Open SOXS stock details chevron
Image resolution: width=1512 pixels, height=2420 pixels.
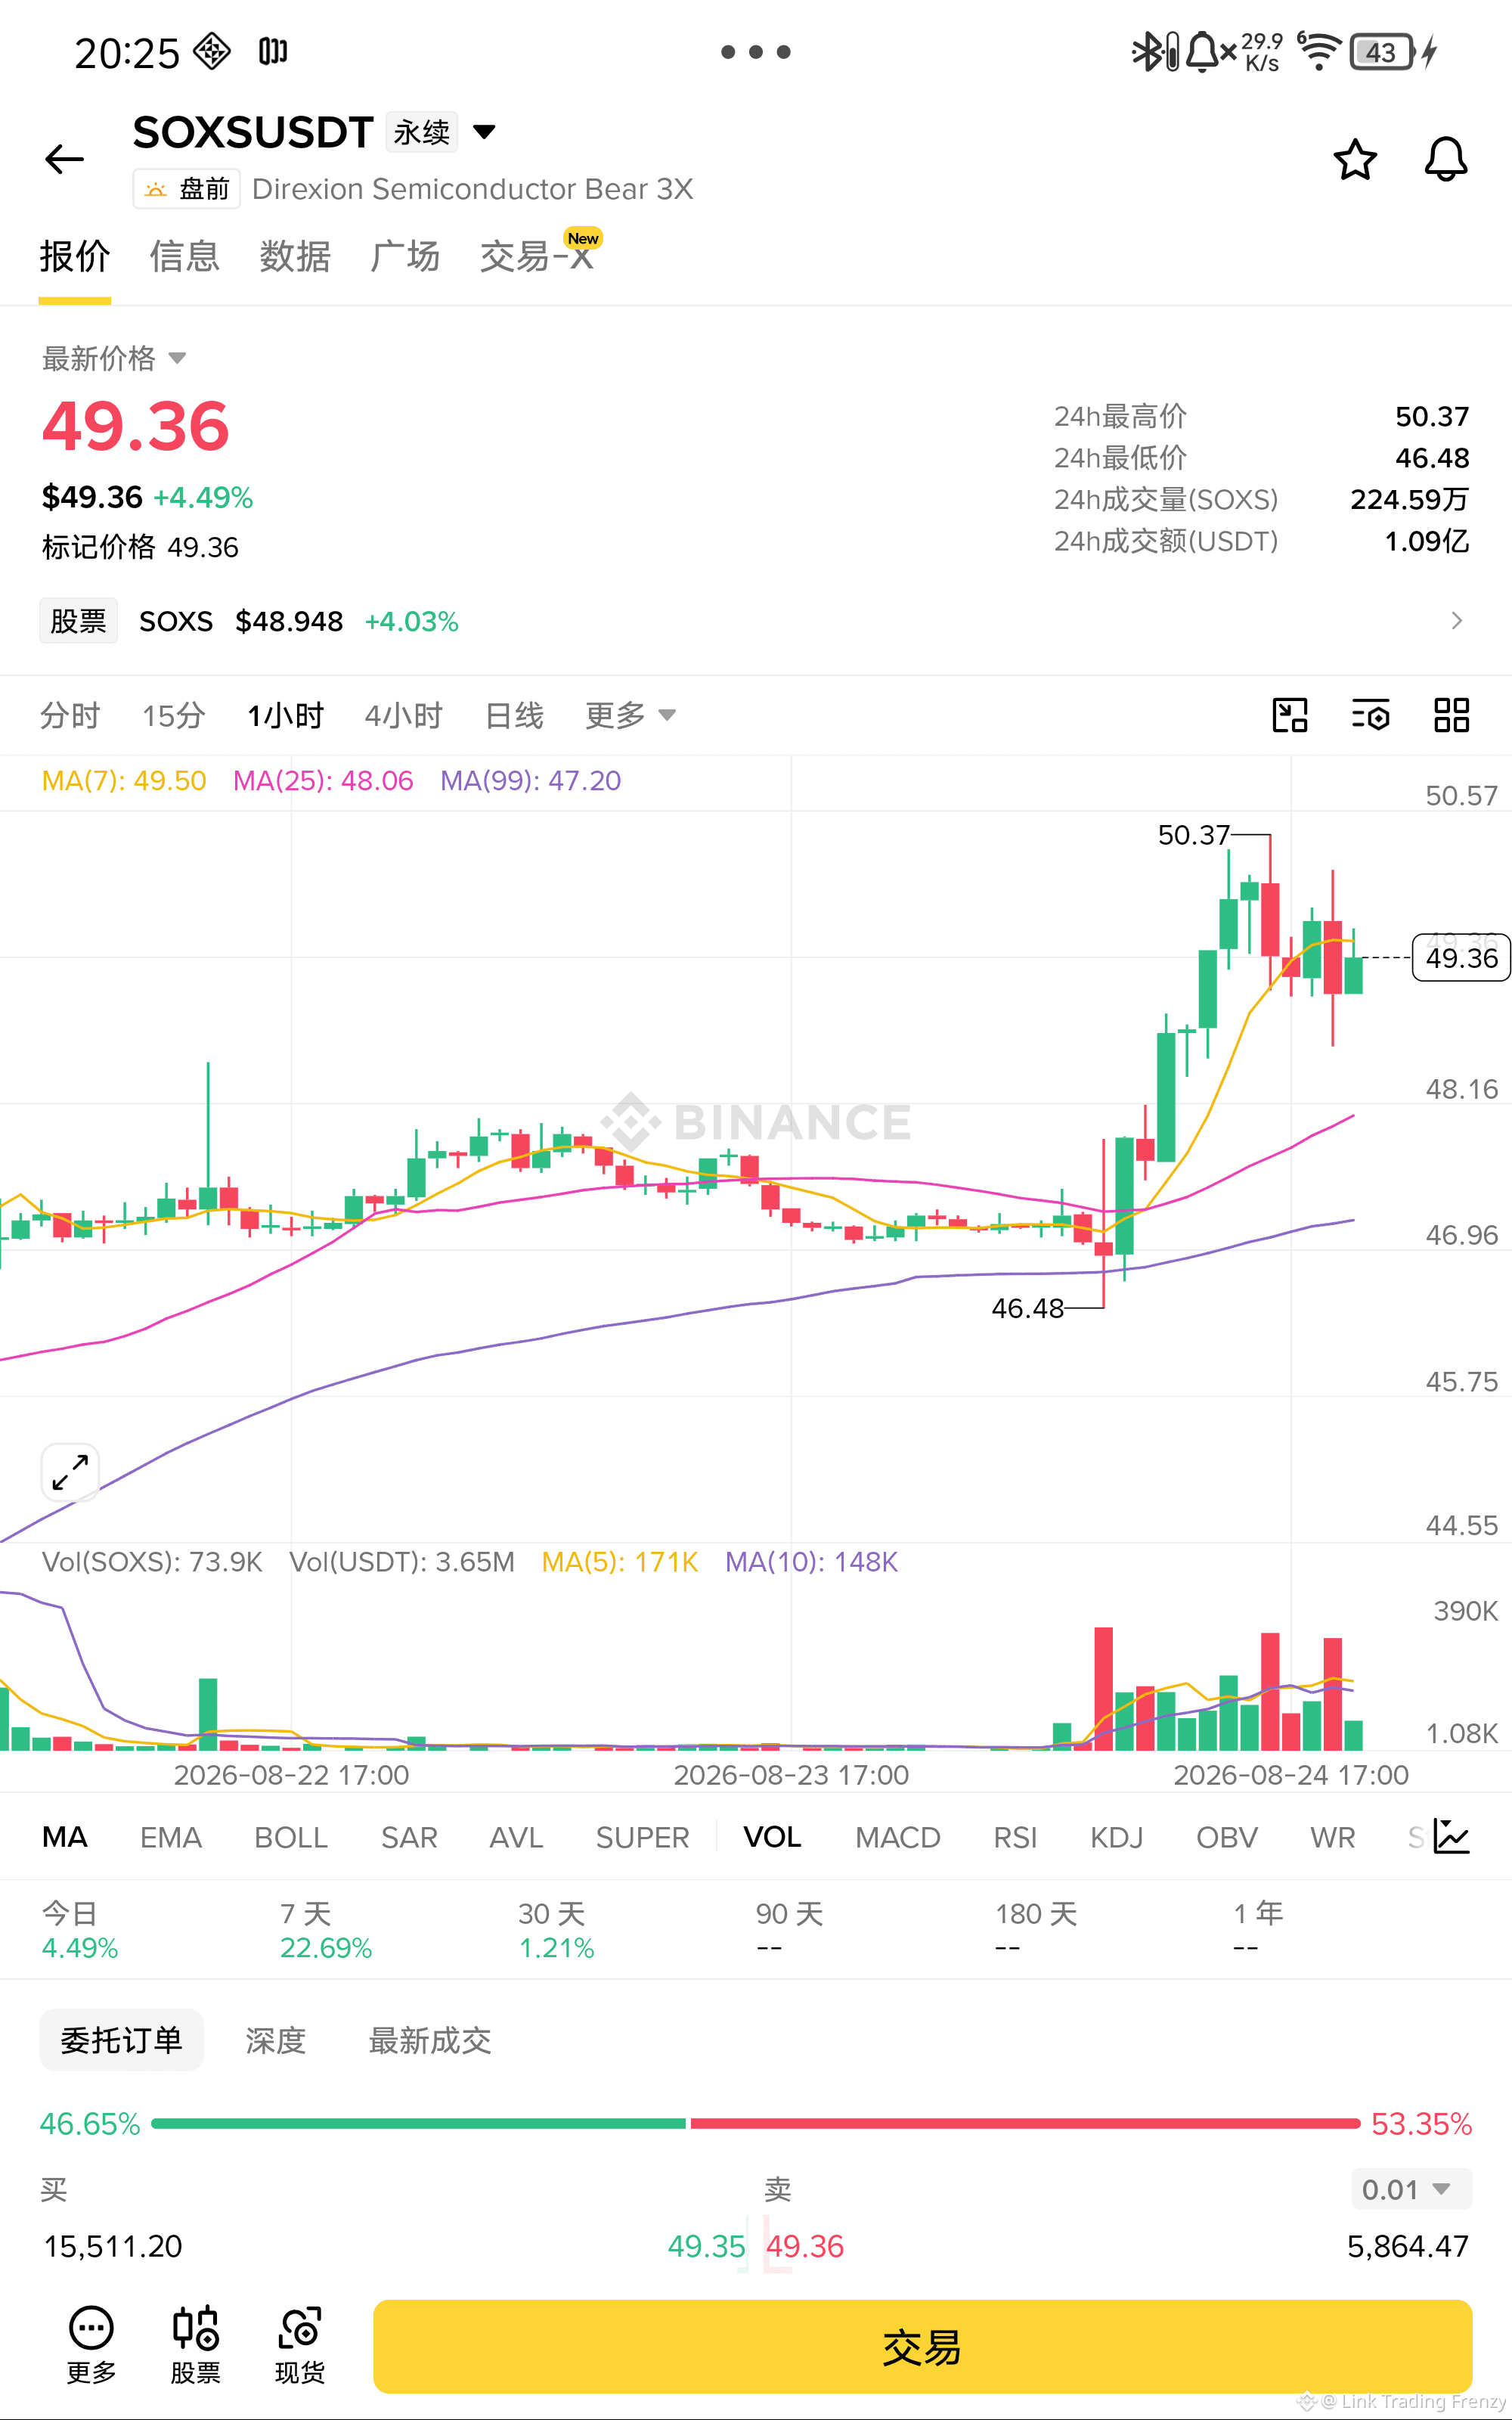[1456, 621]
